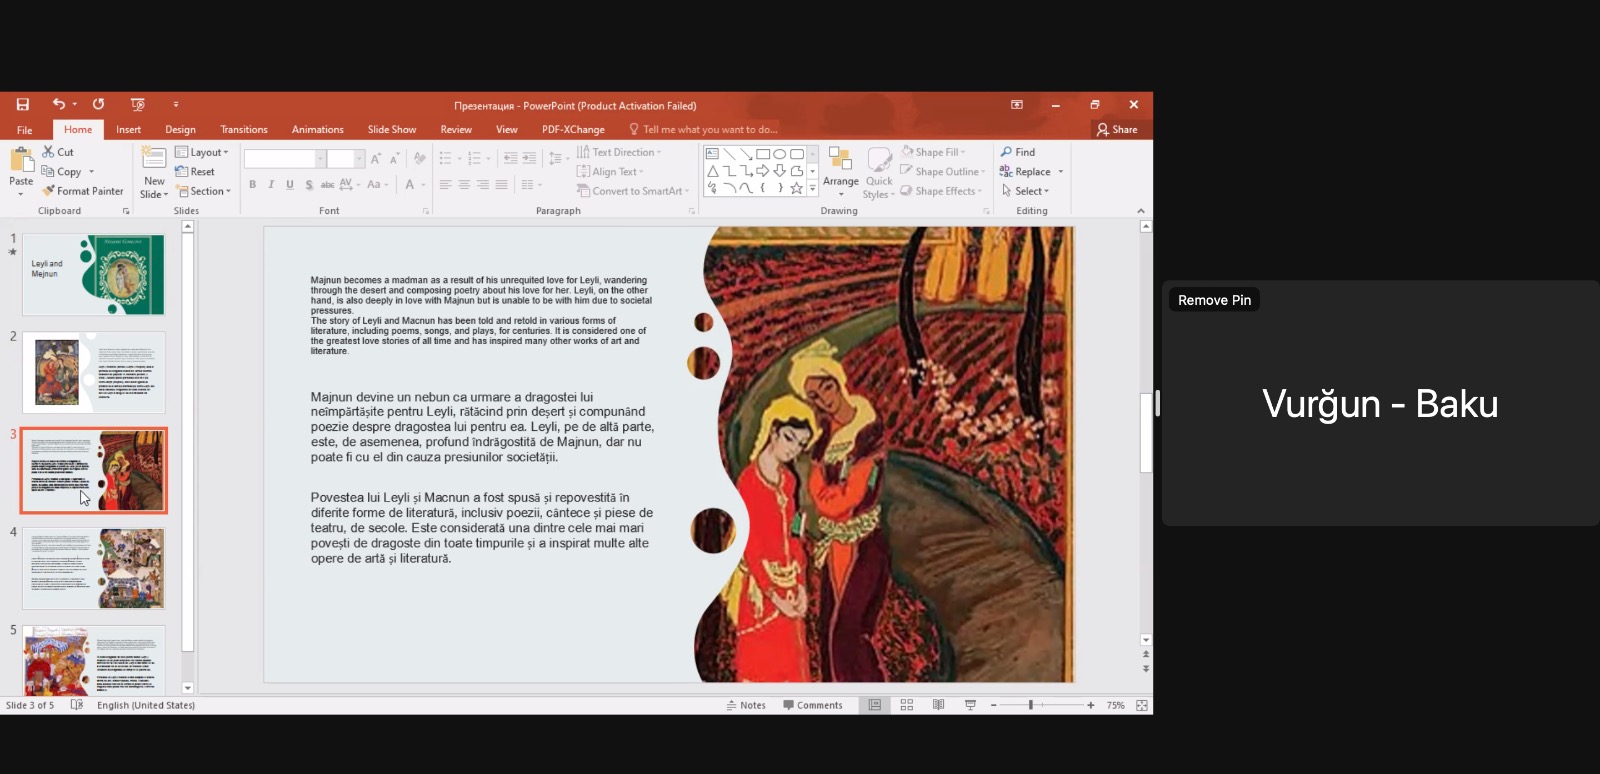1600x774 pixels.
Task: Activate the Format Painter brush
Action: click(83, 191)
